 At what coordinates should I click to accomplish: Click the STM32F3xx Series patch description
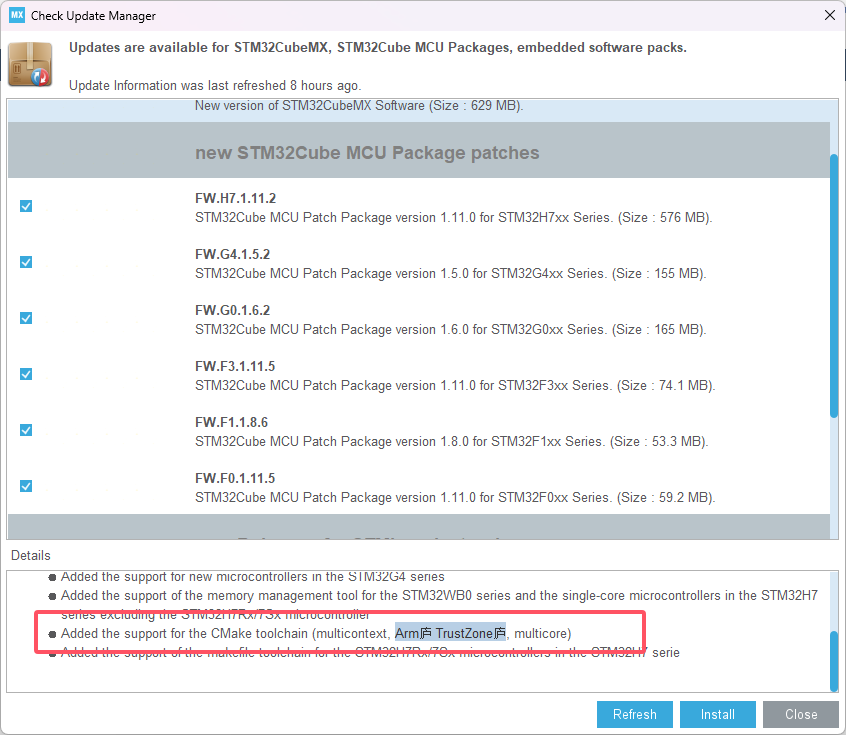point(455,386)
